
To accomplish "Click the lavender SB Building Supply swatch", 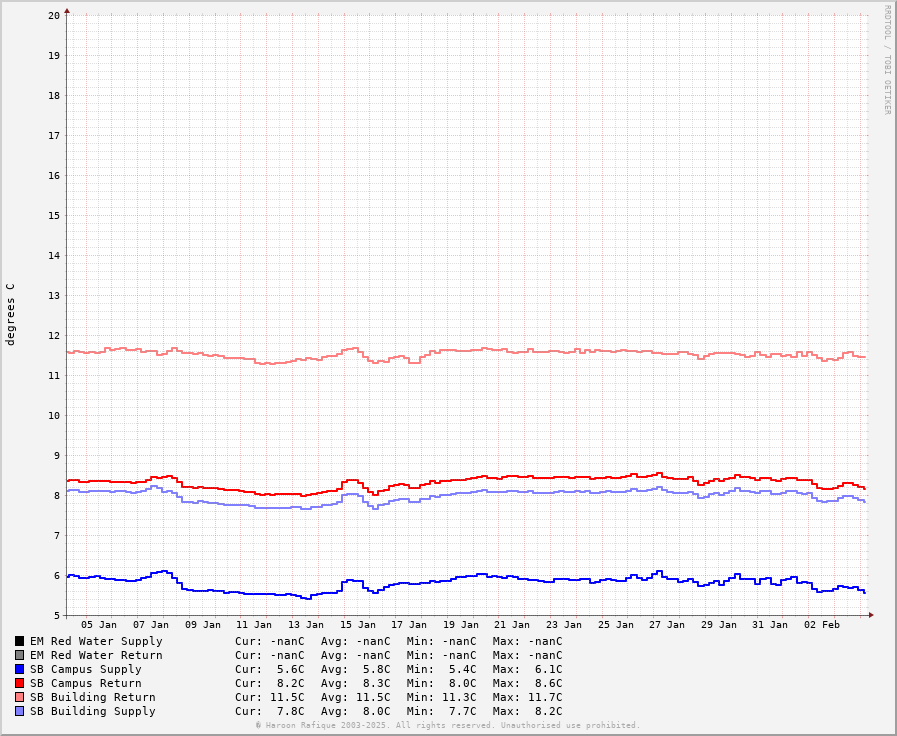I will pyautogui.click(x=19, y=711).
